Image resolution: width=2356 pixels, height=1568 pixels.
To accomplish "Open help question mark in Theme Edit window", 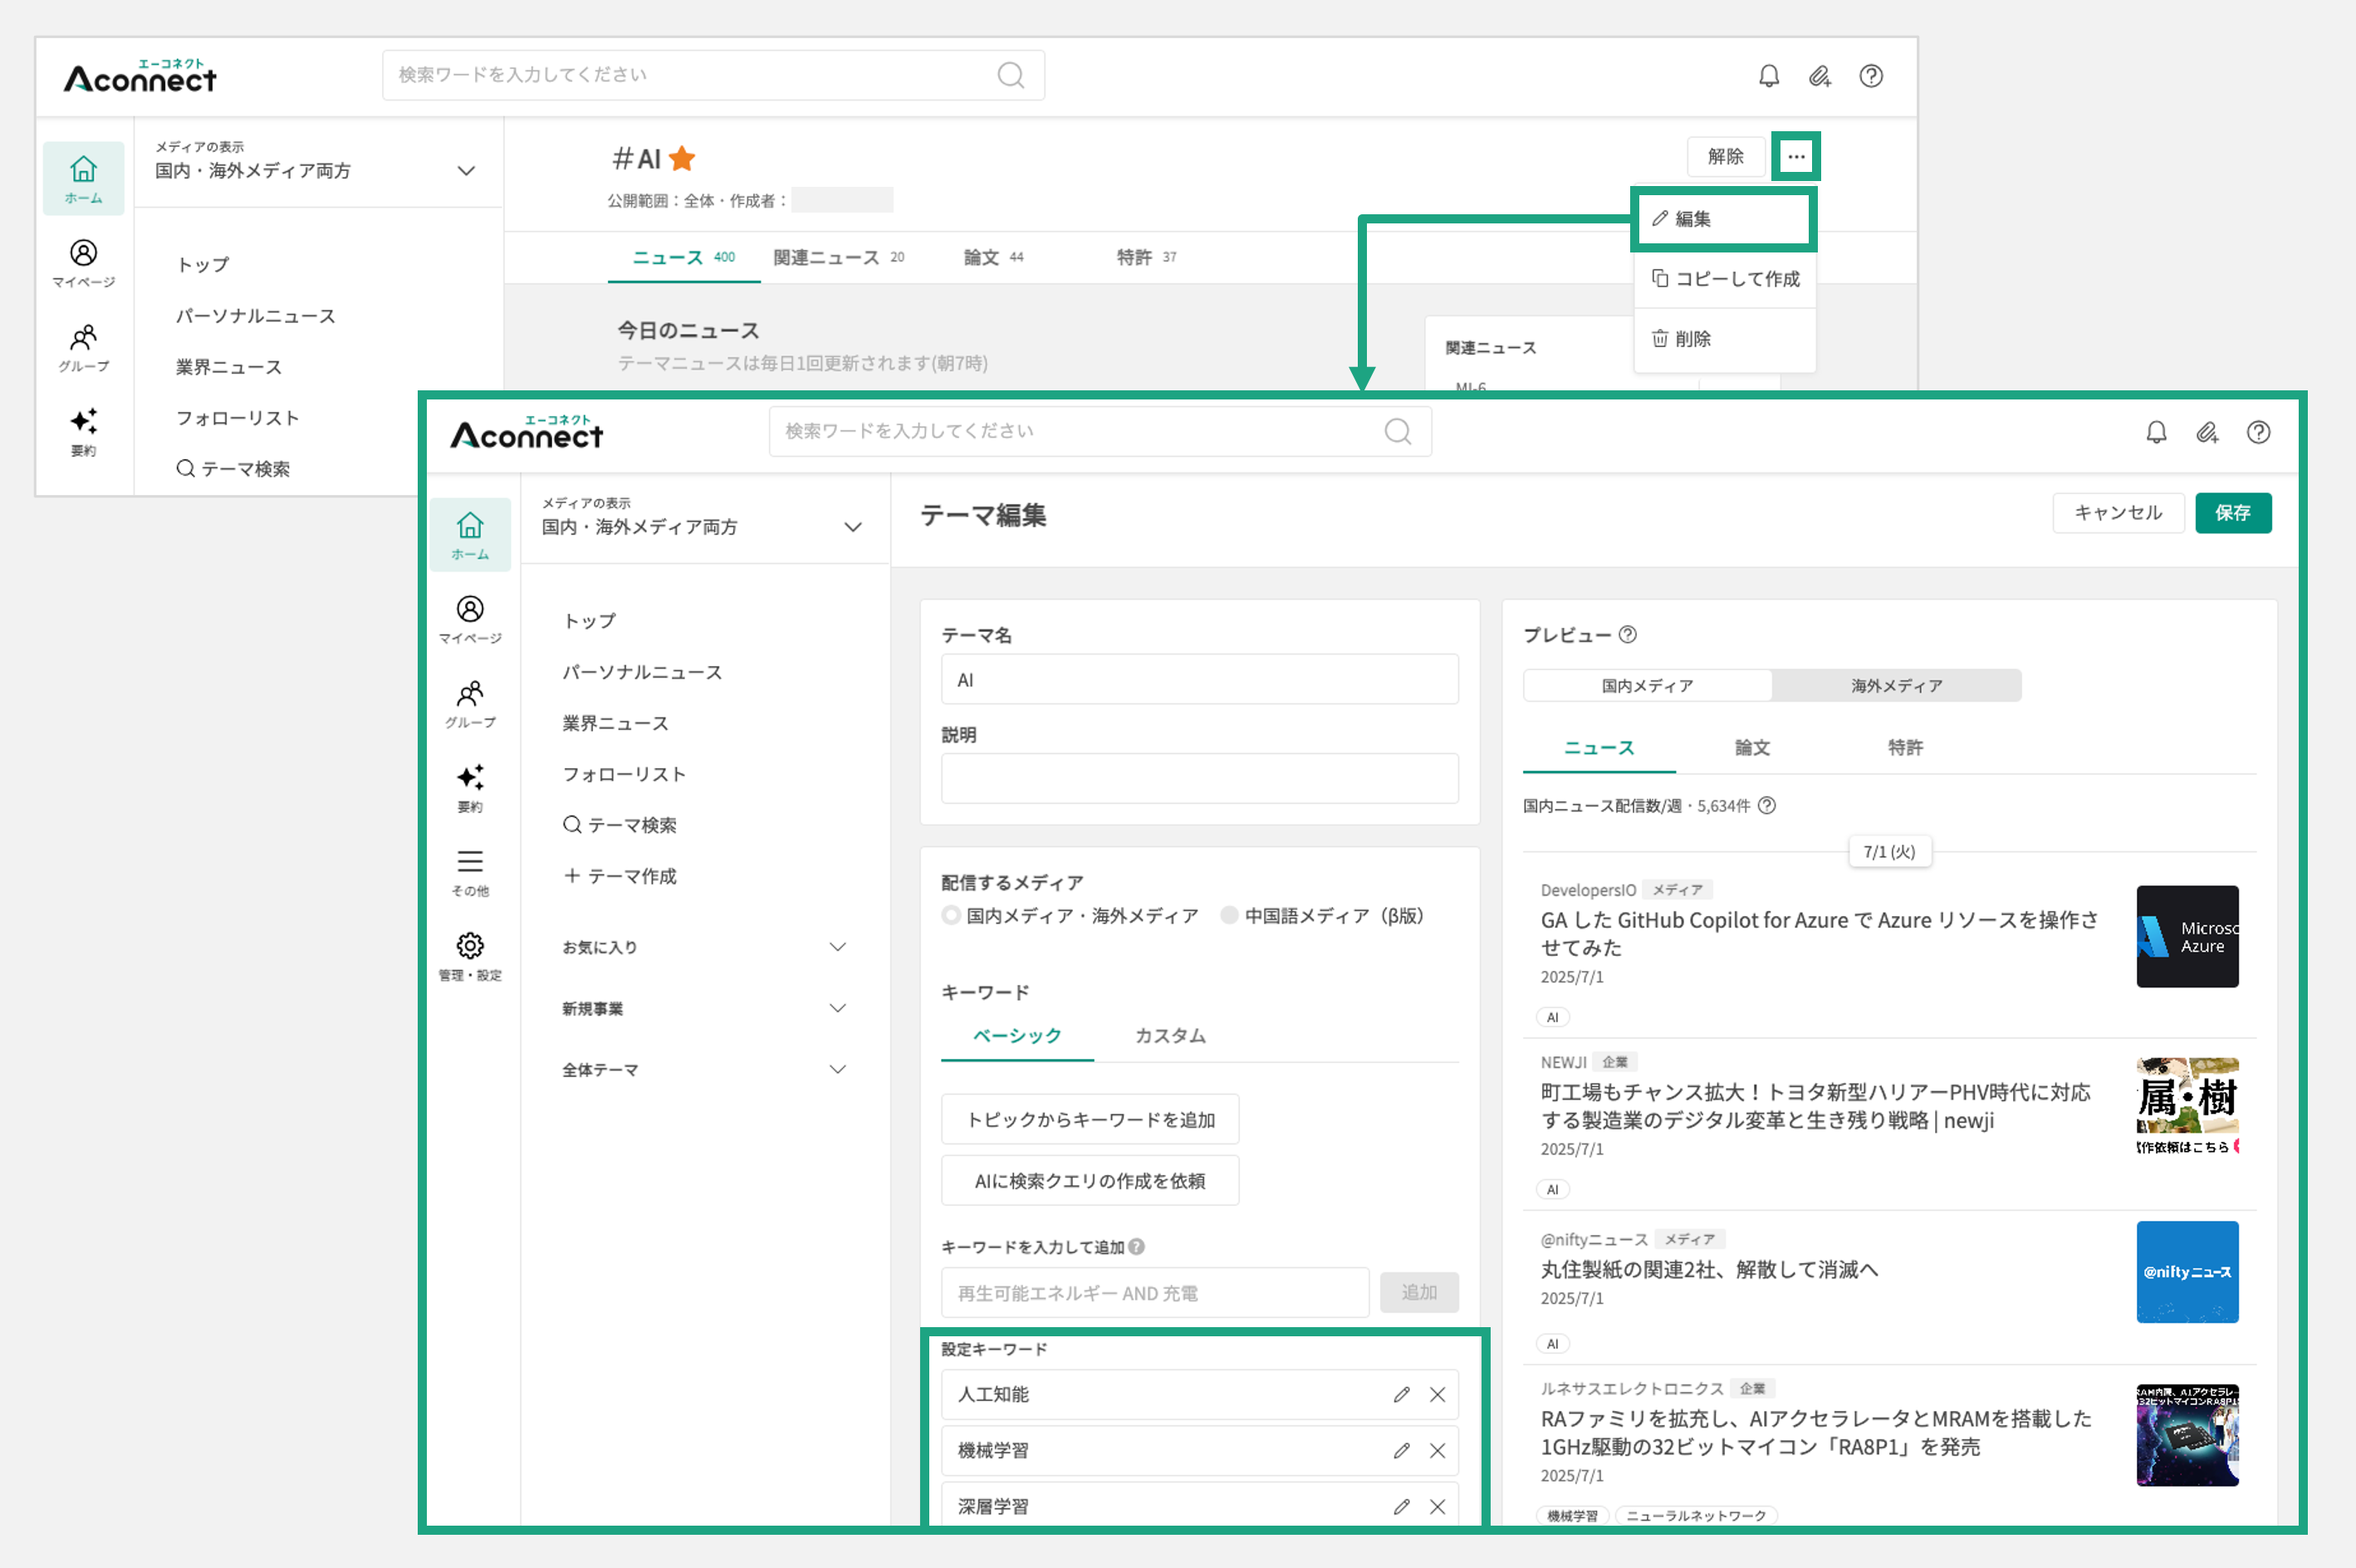I will click(2258, 432).
